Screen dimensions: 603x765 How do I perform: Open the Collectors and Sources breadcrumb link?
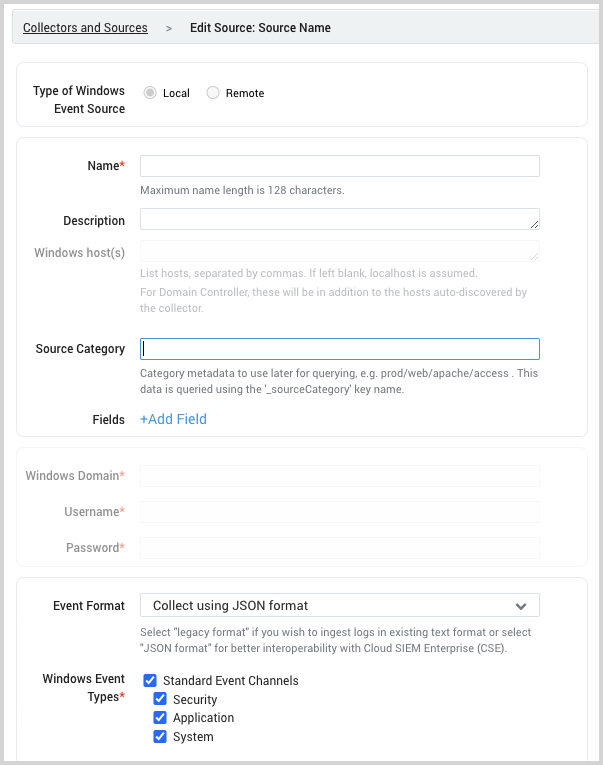click(85, 28)
